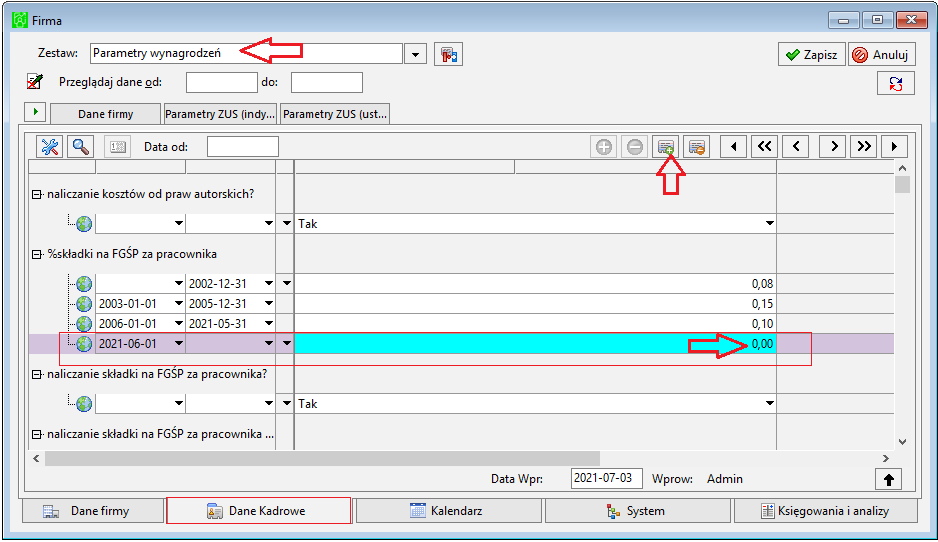Image resolution: width=938 pixels, height=542 pixels.
Task: Click the icon button next to Zestaw dropdown
Action: [x=448, y=54]
